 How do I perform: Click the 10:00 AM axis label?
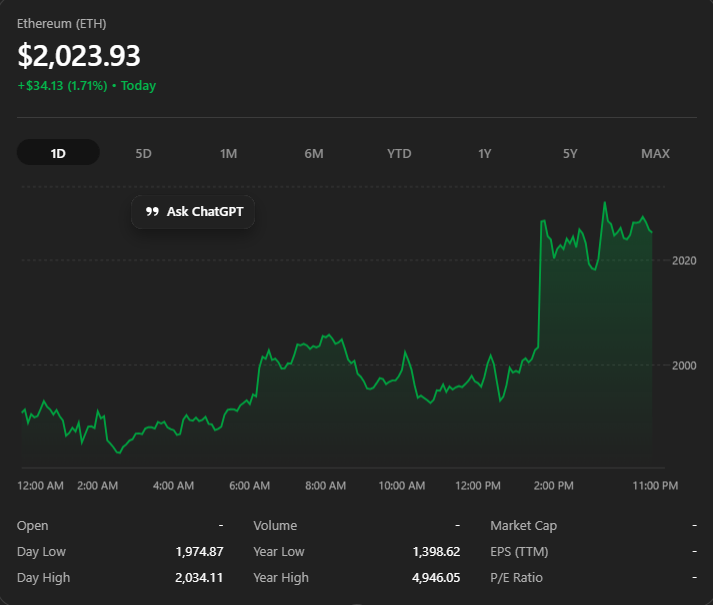click(x=402, y=486)
